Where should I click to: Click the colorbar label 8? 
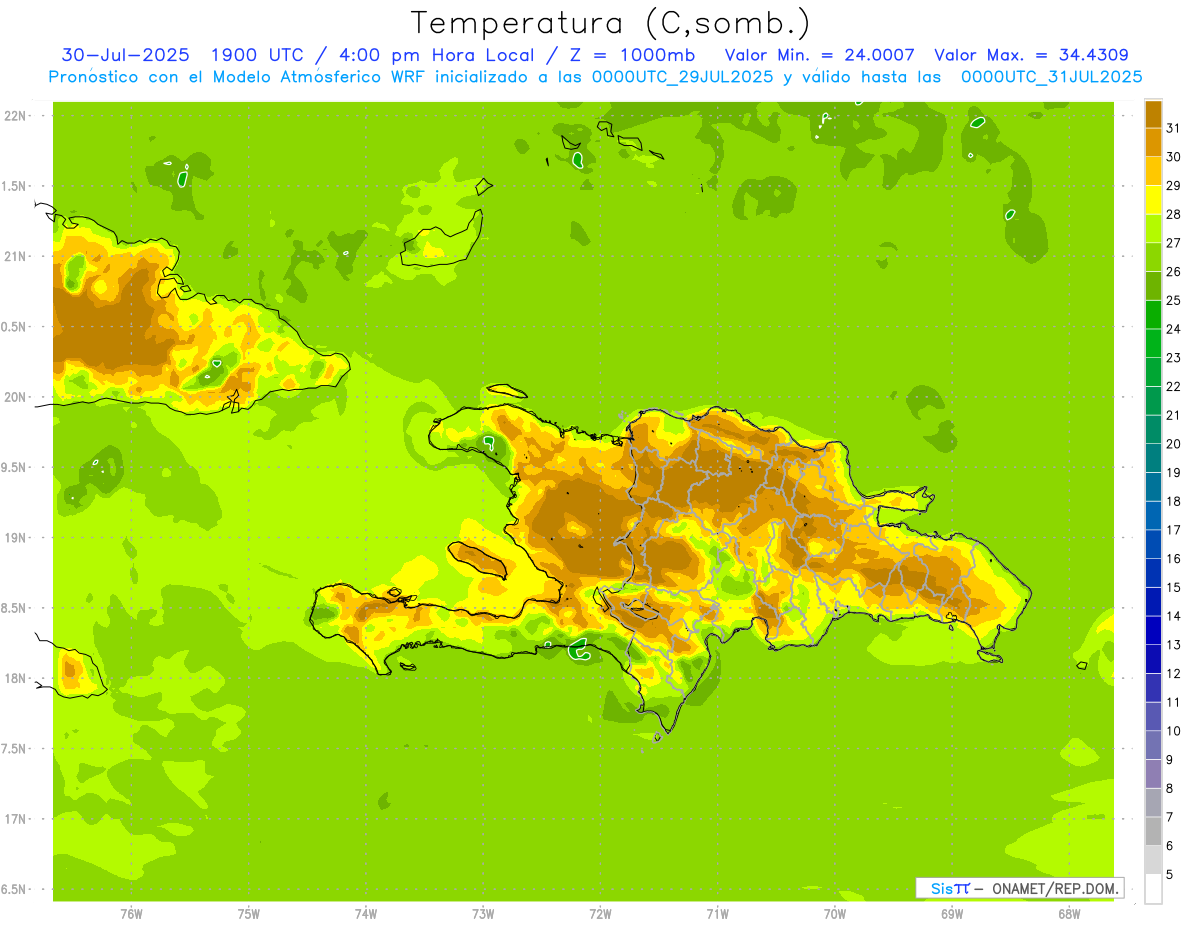click(1170, 788)
